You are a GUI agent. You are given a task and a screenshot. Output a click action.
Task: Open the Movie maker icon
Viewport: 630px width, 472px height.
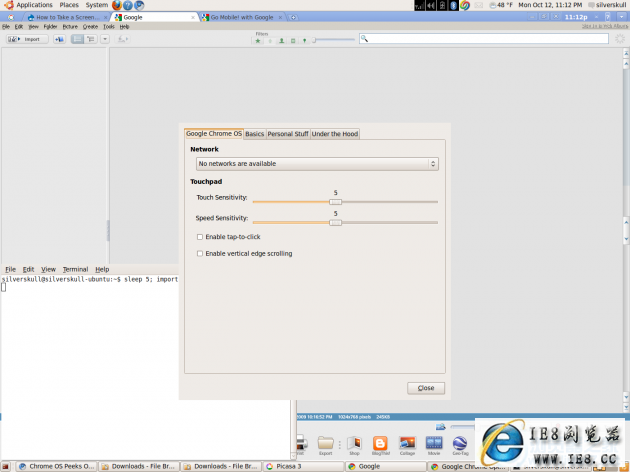pyautogui.click(x=434, y=443)
